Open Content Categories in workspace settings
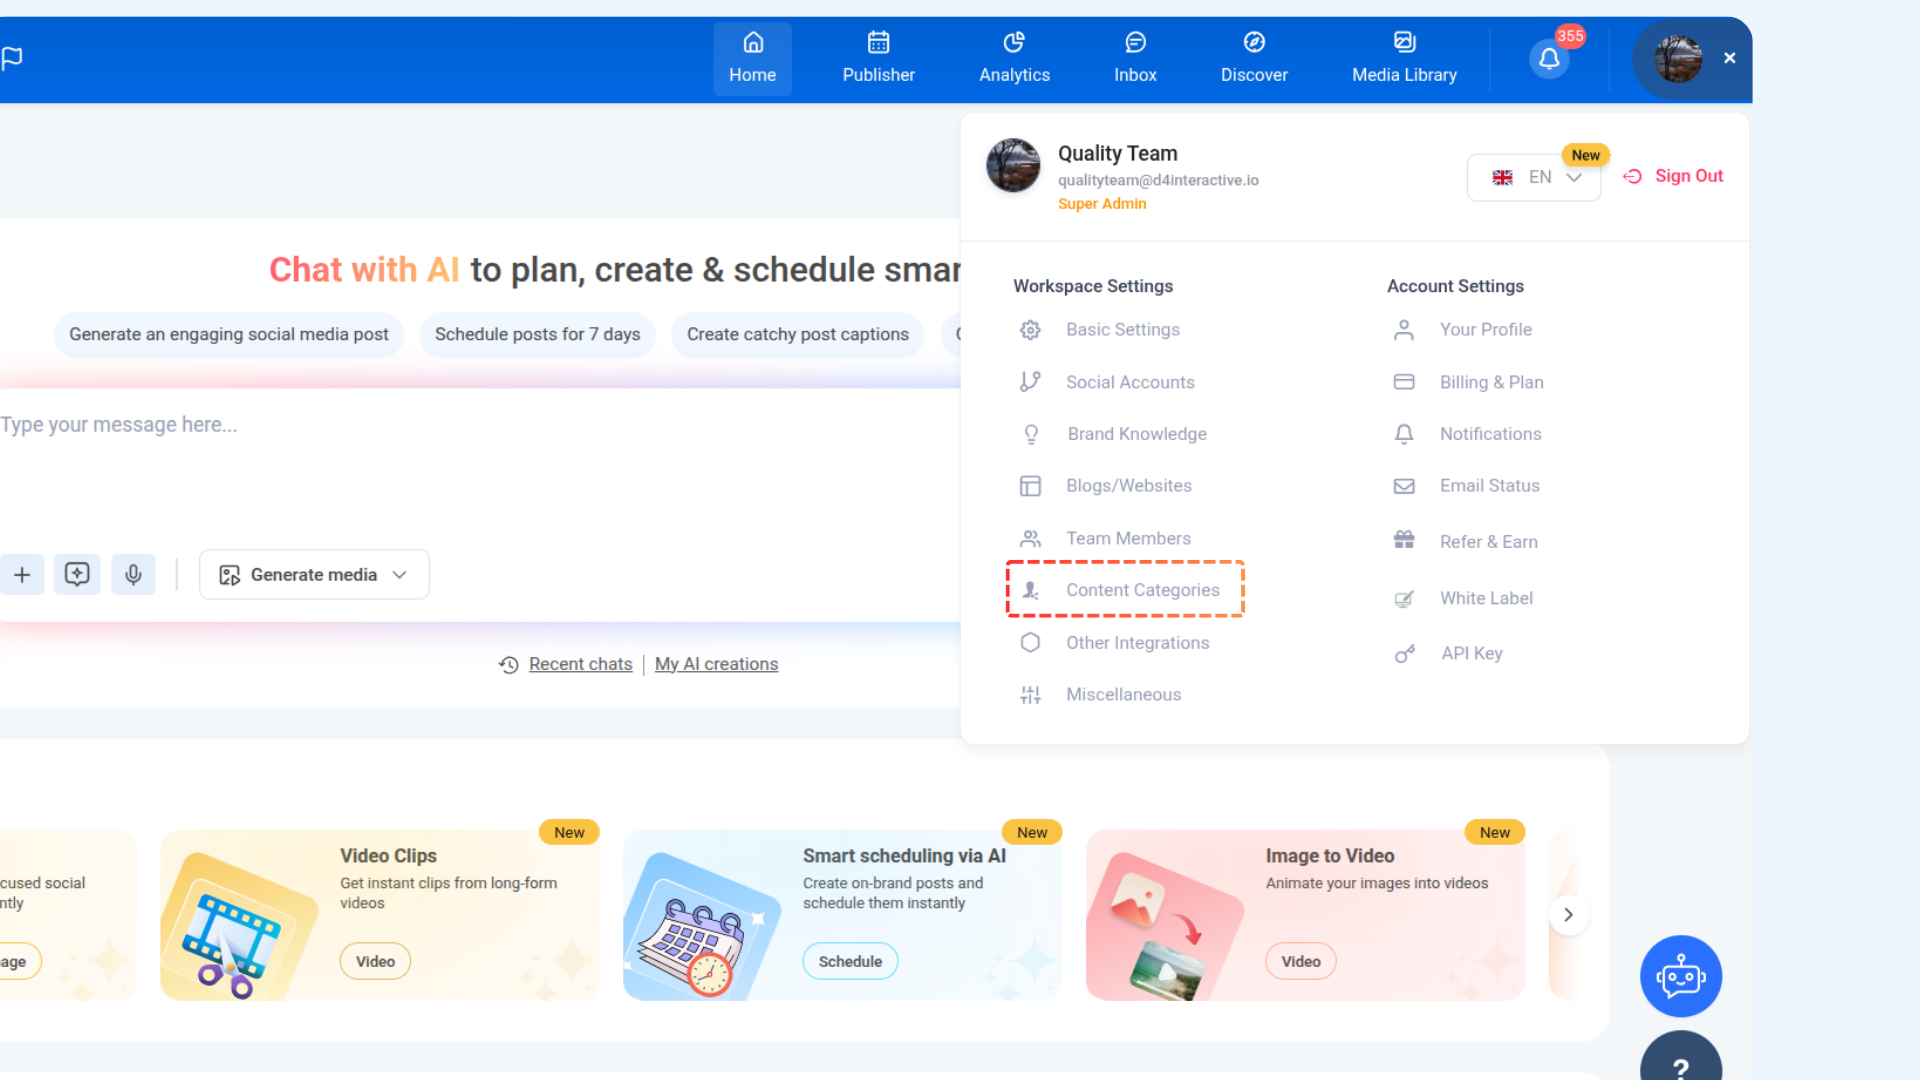The height and width of the screenshot is (1080, 1920). (x=1142, y=590)
